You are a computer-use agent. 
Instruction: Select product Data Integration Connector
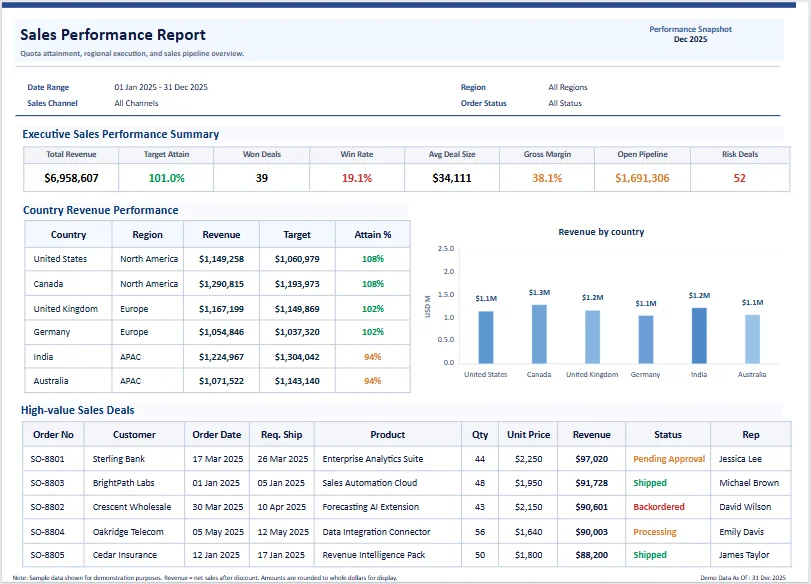[376, 532]
